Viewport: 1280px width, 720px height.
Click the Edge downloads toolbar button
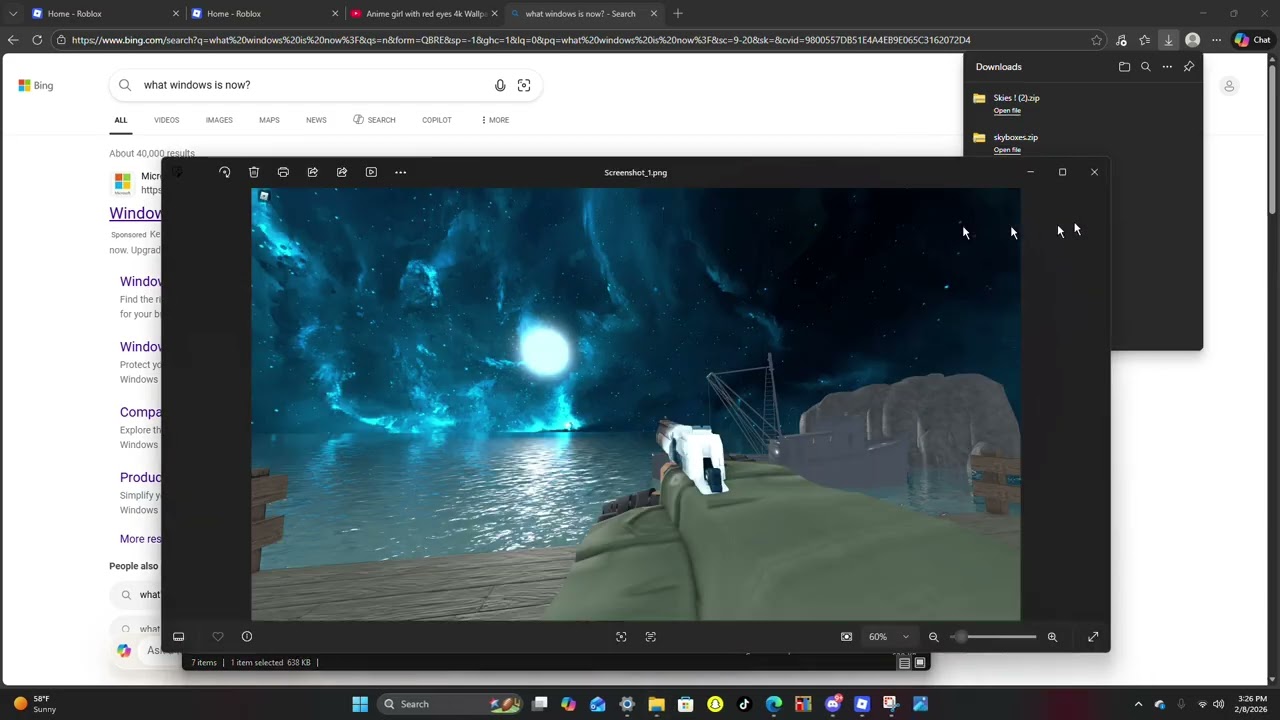(1168, 40)
